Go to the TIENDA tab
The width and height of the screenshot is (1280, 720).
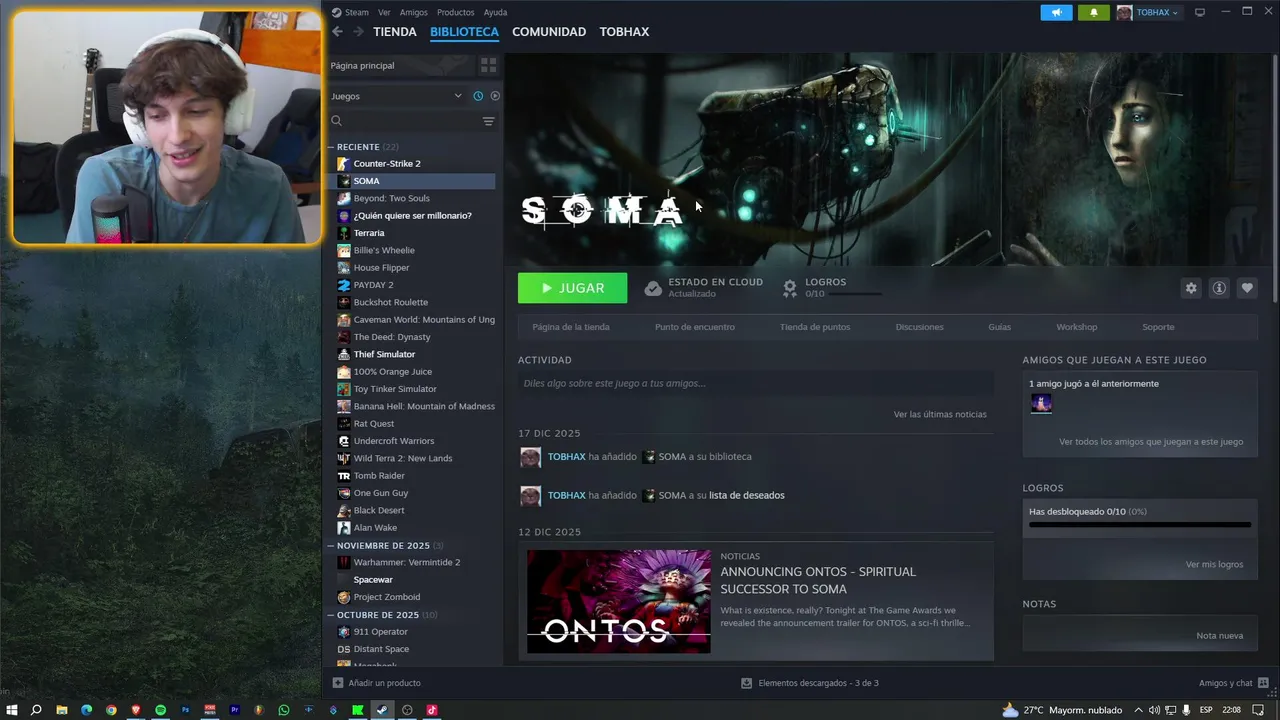[395, 32]
